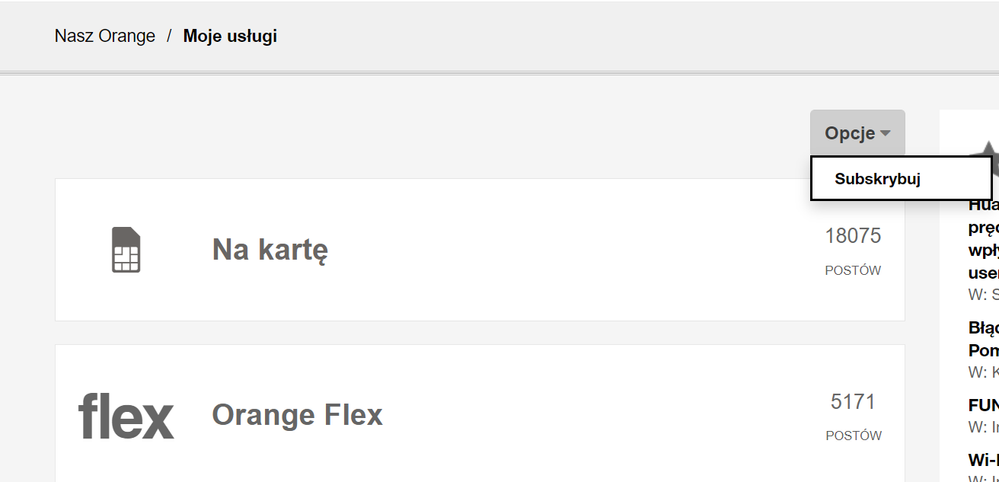Click board link below the Hua post

[985, 295]
